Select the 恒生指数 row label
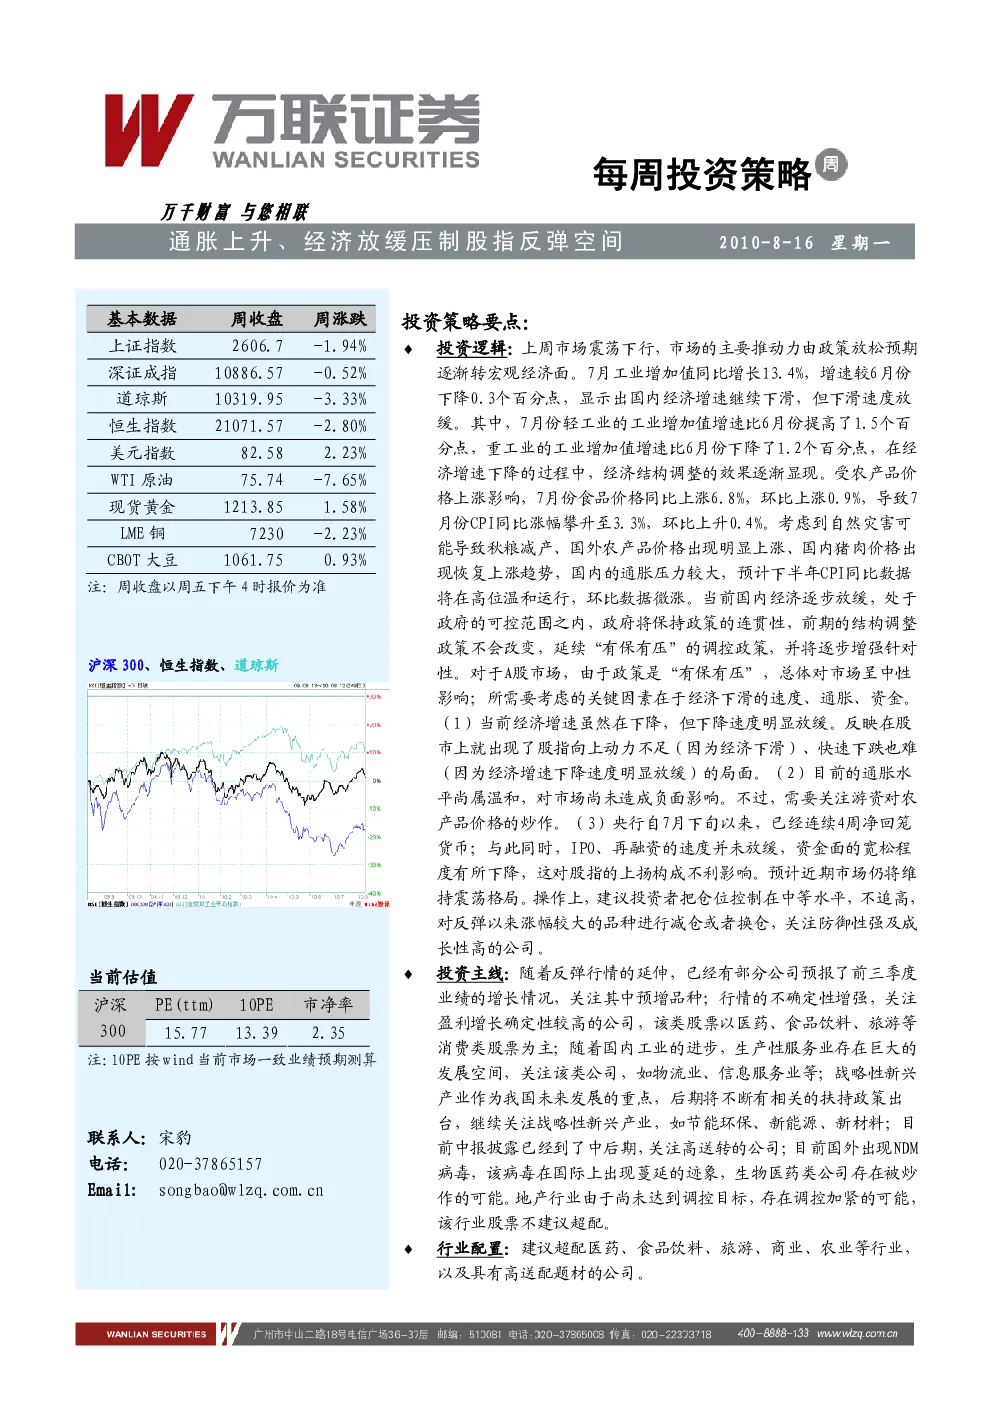The height and width of the screenshot is (1403, 992). point(142,426)
